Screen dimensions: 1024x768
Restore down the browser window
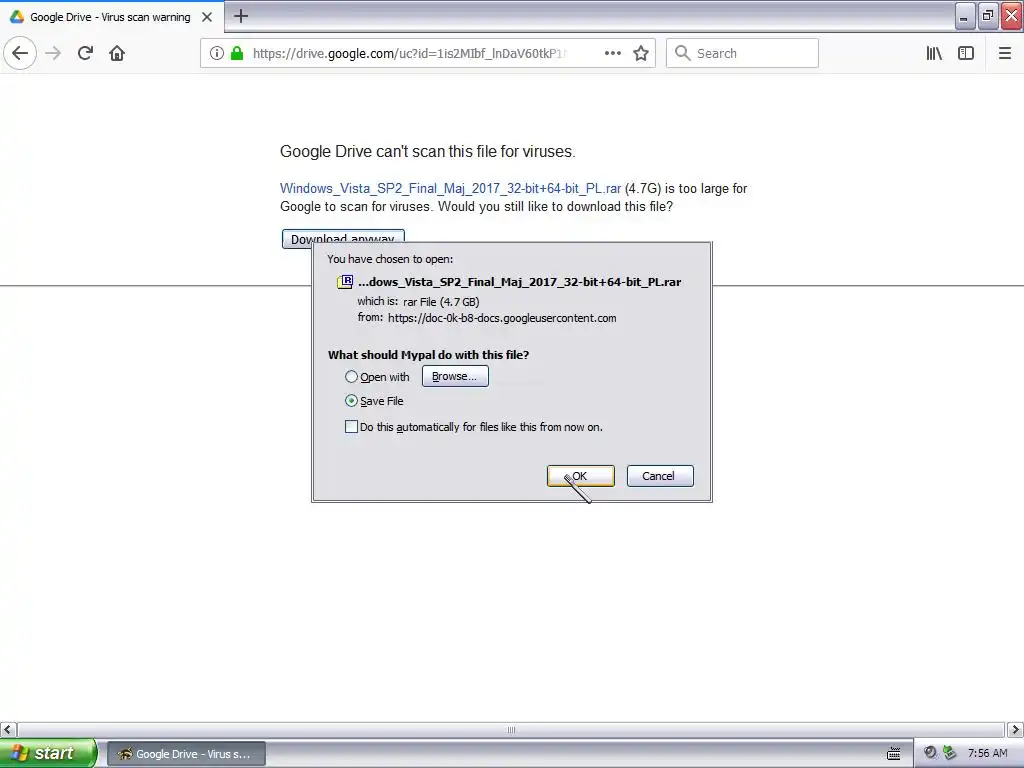[x=988, y=16]
